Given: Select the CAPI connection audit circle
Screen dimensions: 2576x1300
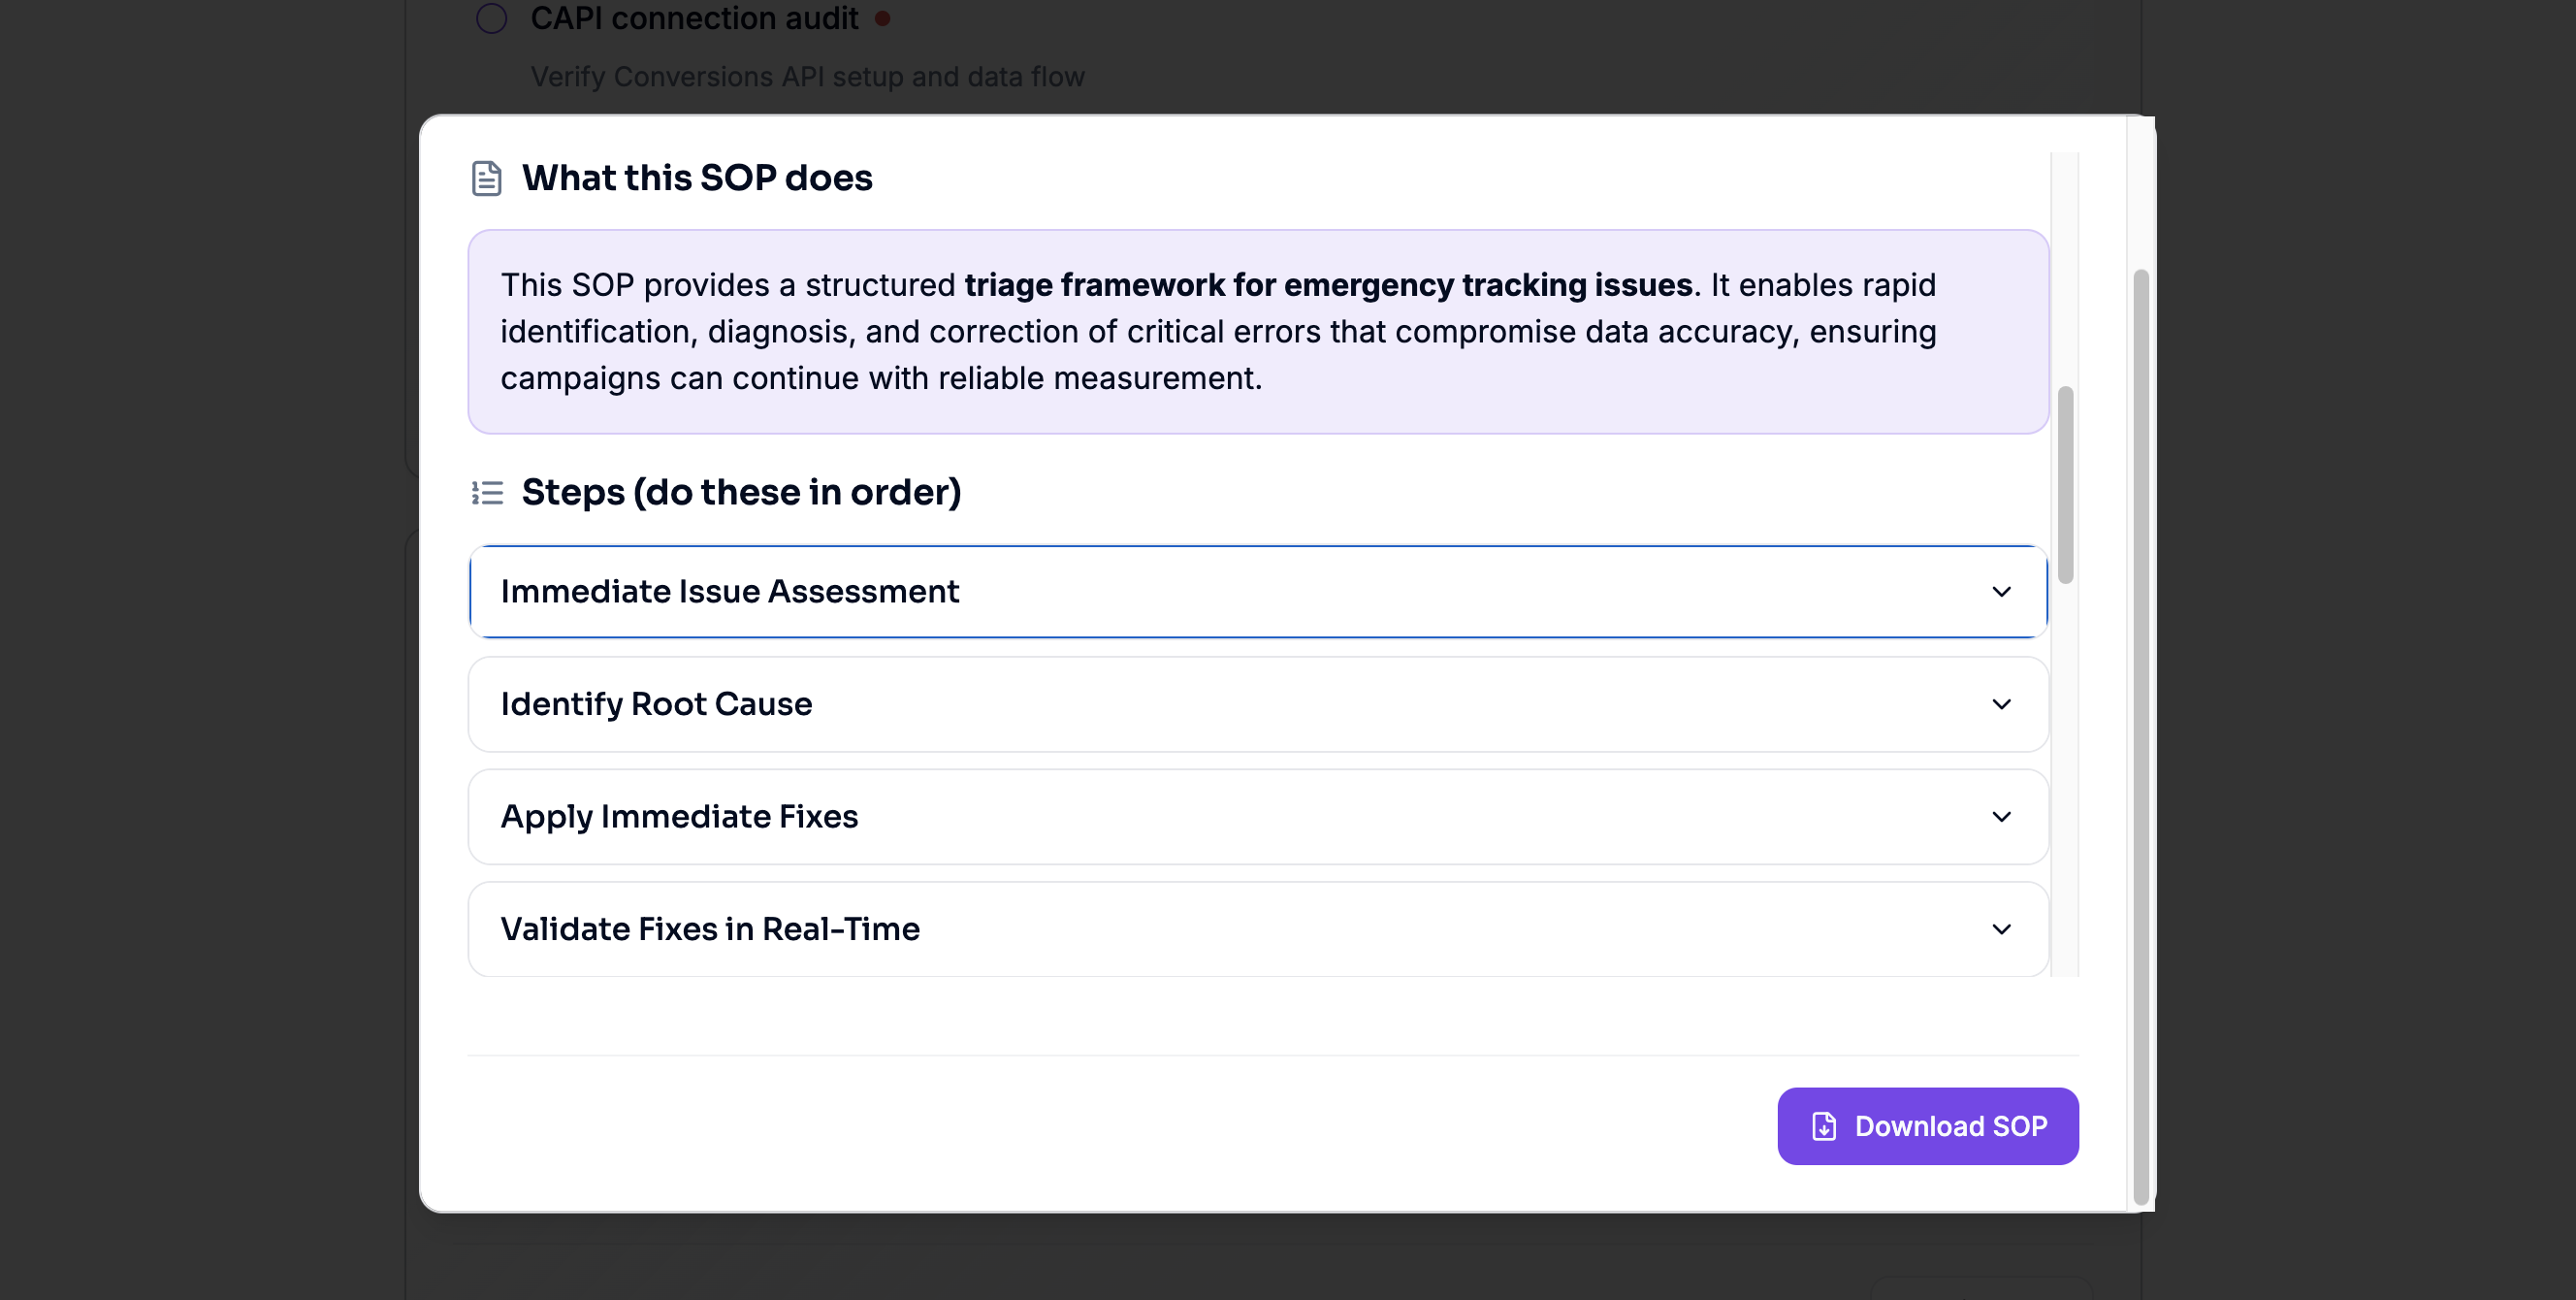Looking at the screenshot, I should (491, 18).
